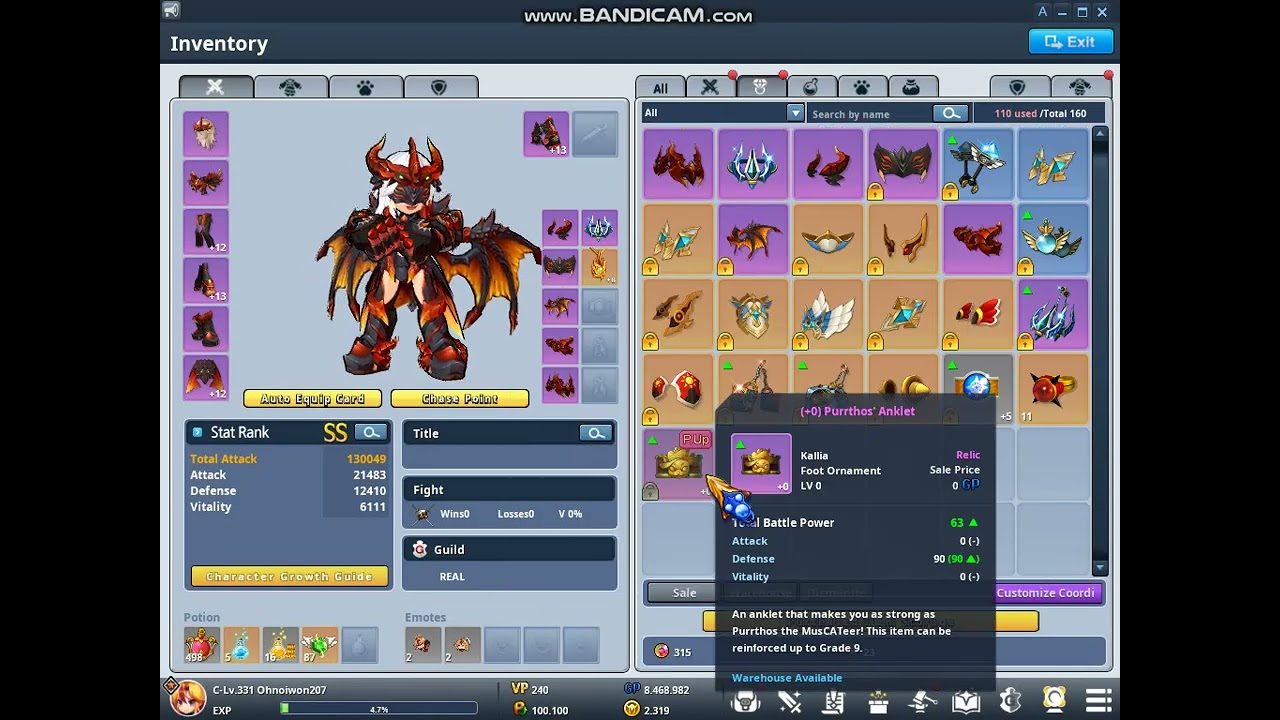Switch to the paw pet tab on character panel
This screenshot has height=720, width=1280.
pos(365,88)
